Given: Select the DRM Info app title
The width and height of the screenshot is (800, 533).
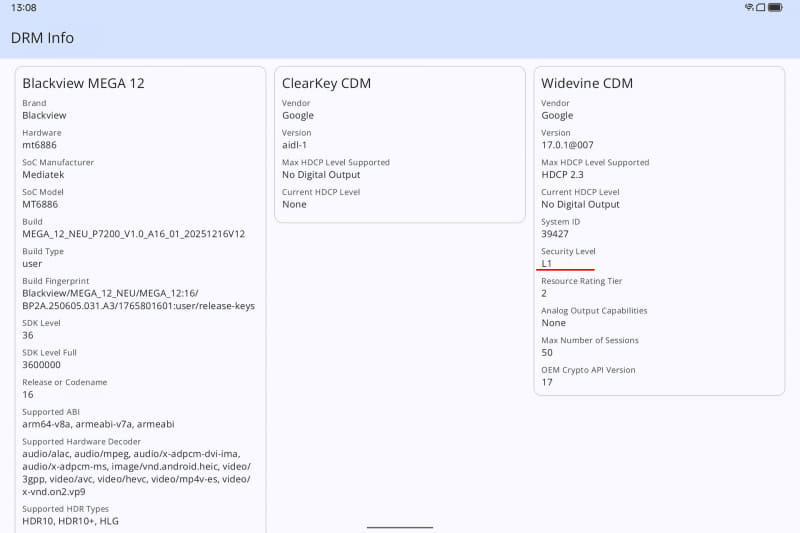Looking at the screenshot, I should [42, 38].
